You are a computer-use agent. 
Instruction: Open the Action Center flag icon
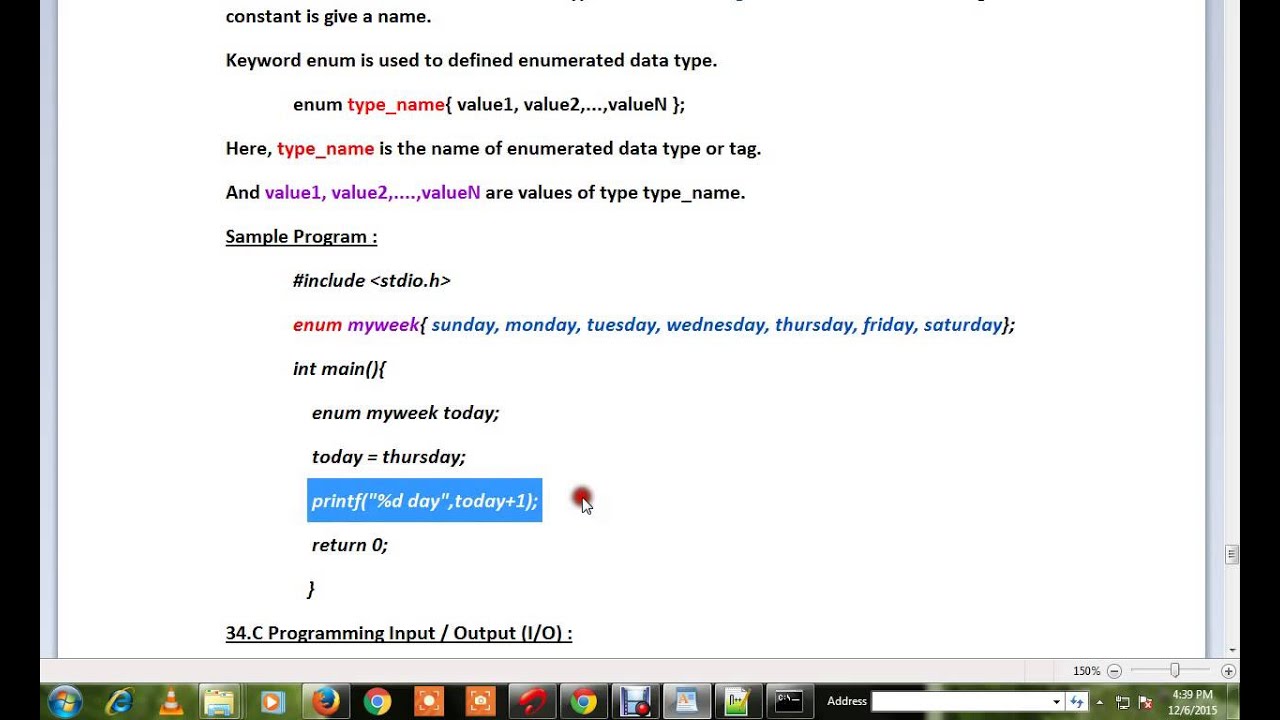(1146, 702)
